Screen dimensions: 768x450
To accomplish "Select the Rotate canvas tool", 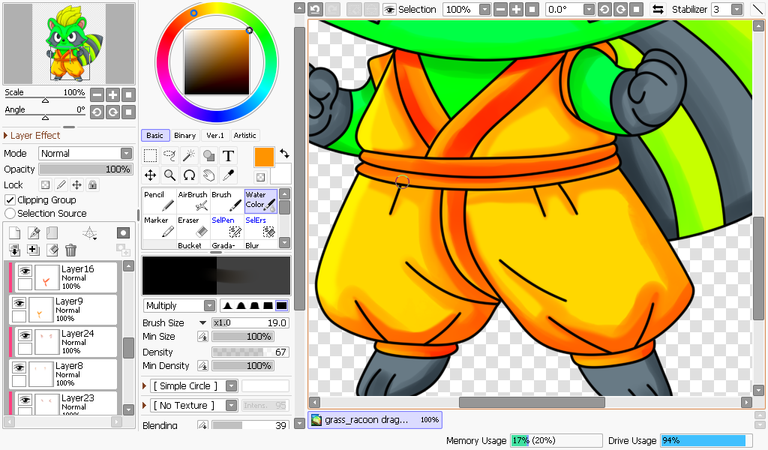I will point(189,175).
